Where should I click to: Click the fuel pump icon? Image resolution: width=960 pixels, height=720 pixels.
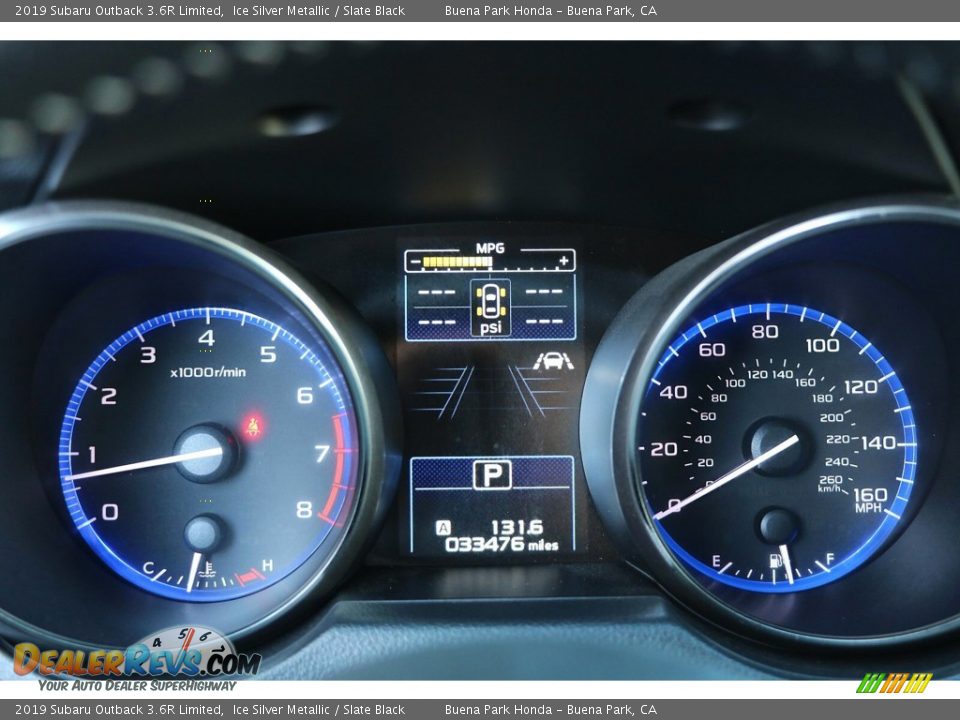click(x=774, y=560)
